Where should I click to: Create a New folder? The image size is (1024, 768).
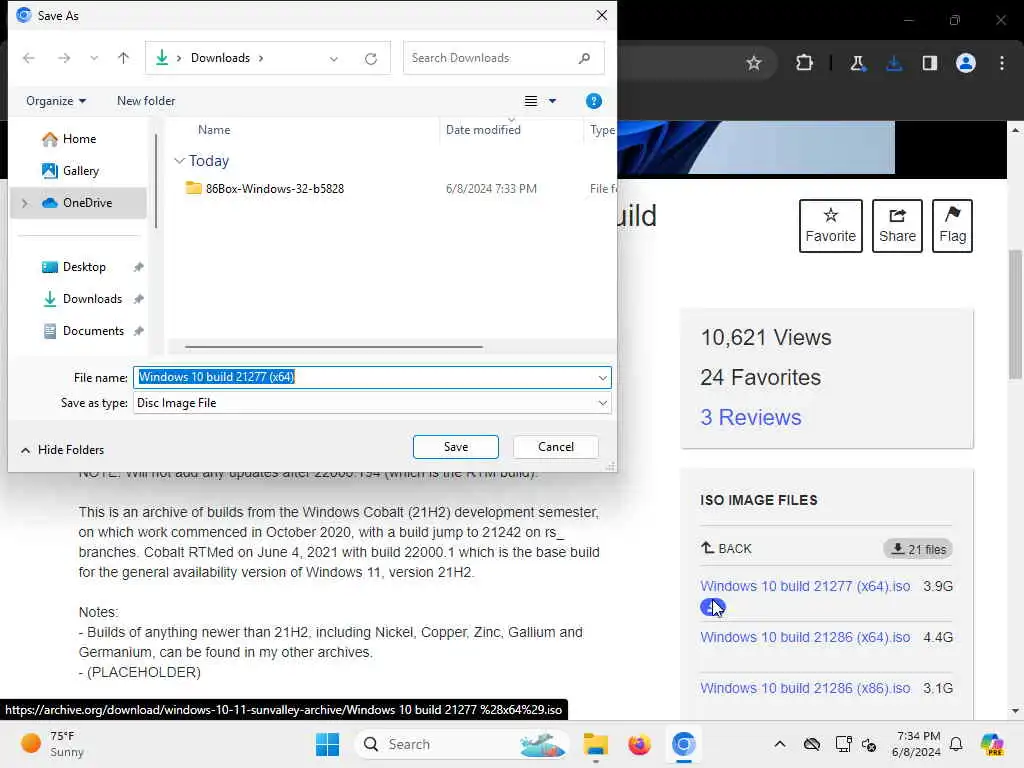146,101
